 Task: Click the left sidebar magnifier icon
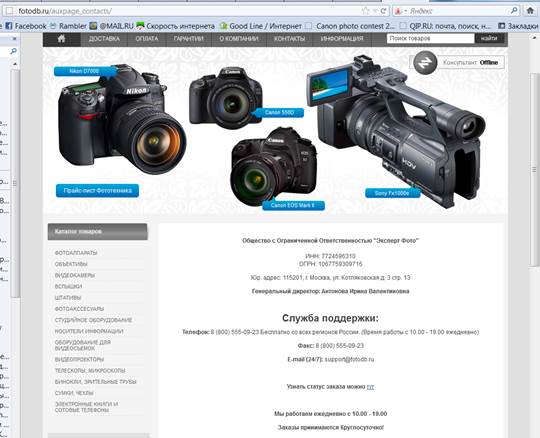(13, 51)
